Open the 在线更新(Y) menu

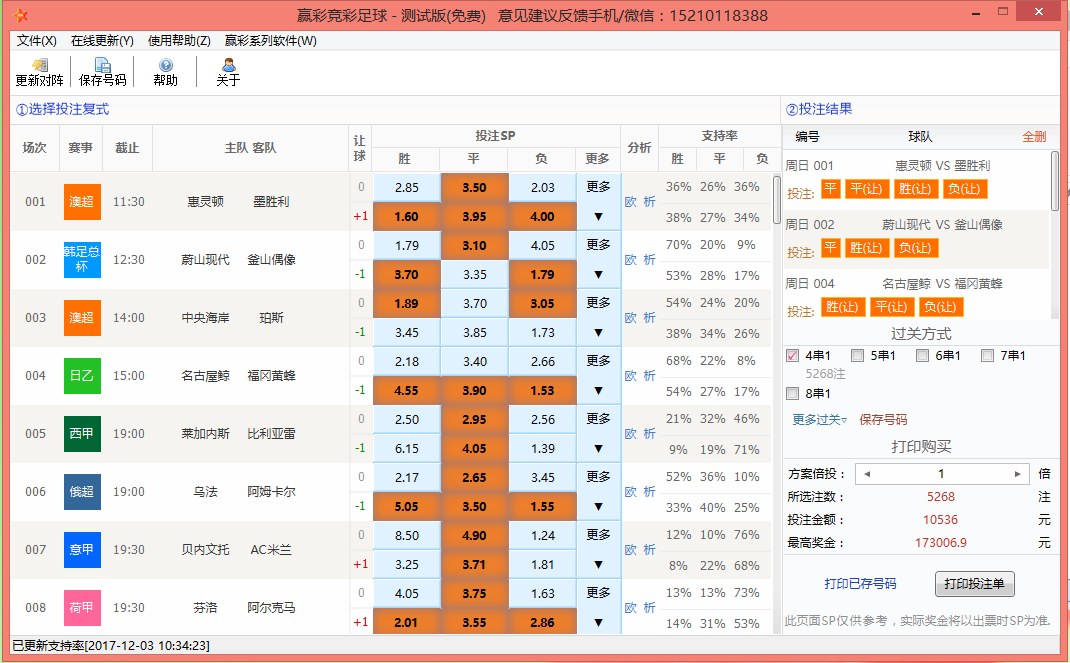point(102,41)
